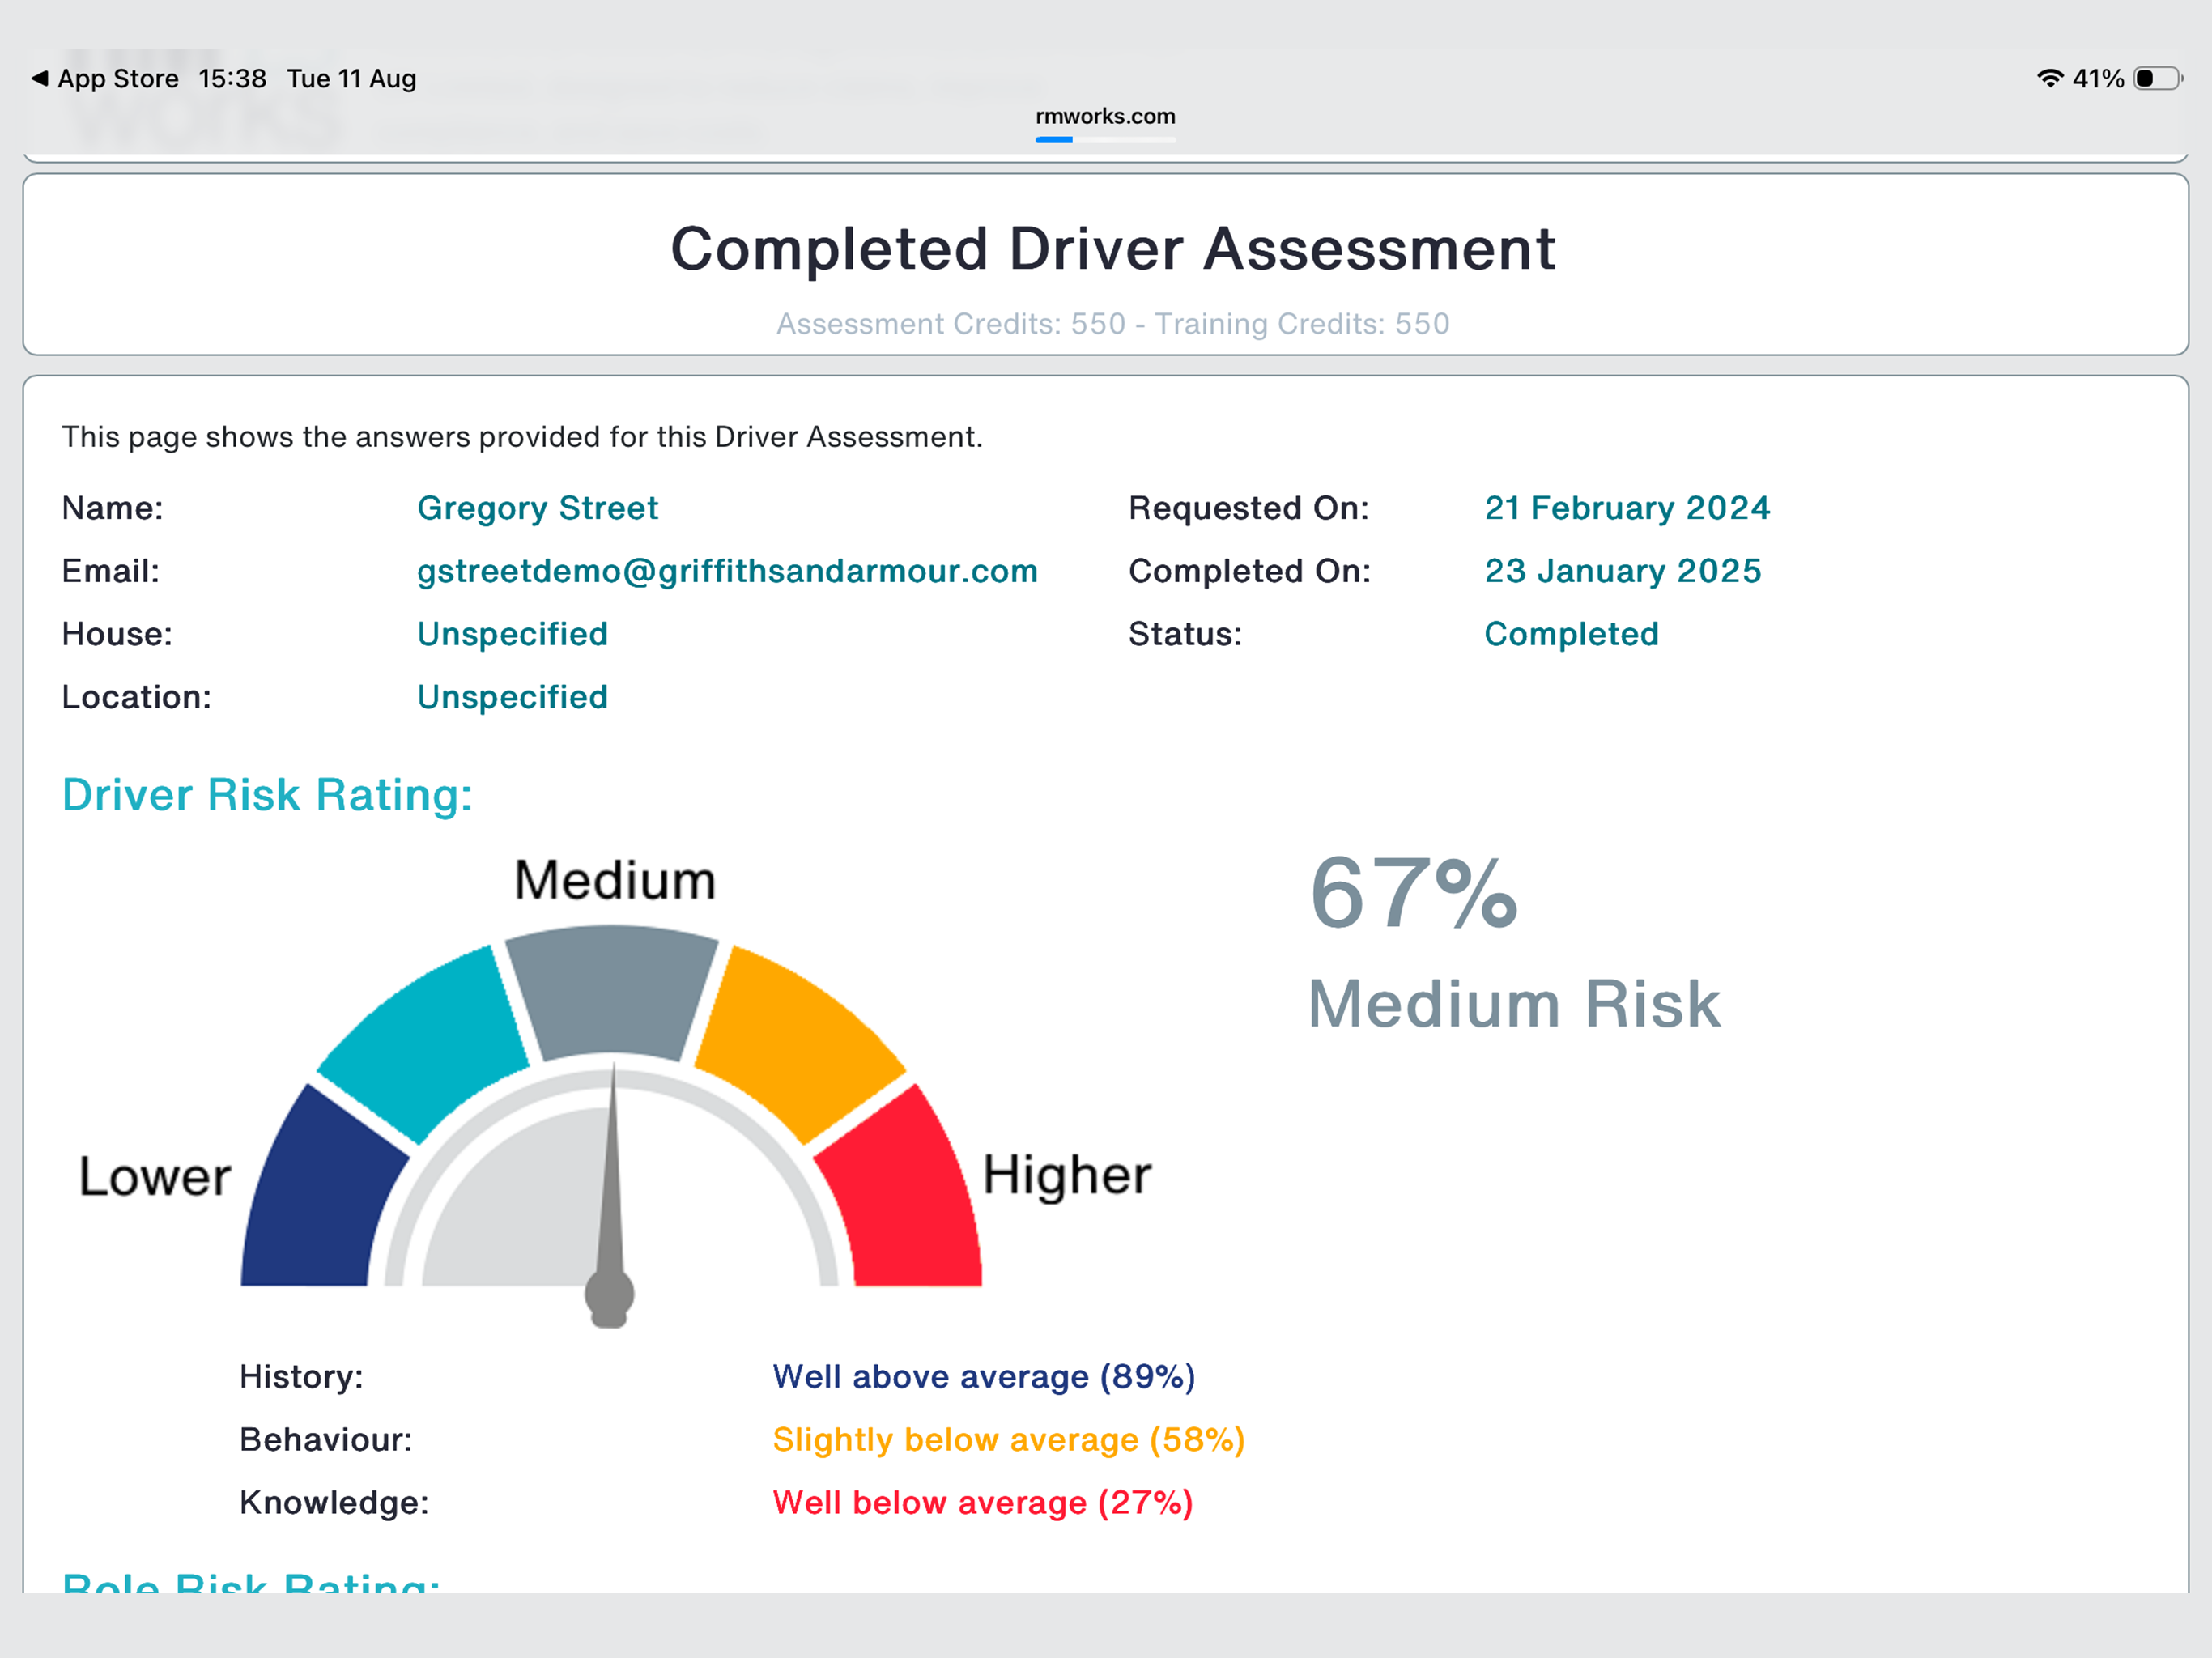This screenshot has height=1658, width=2212.
Task: Click the House value Unspecified
Action: click(512, 634)
